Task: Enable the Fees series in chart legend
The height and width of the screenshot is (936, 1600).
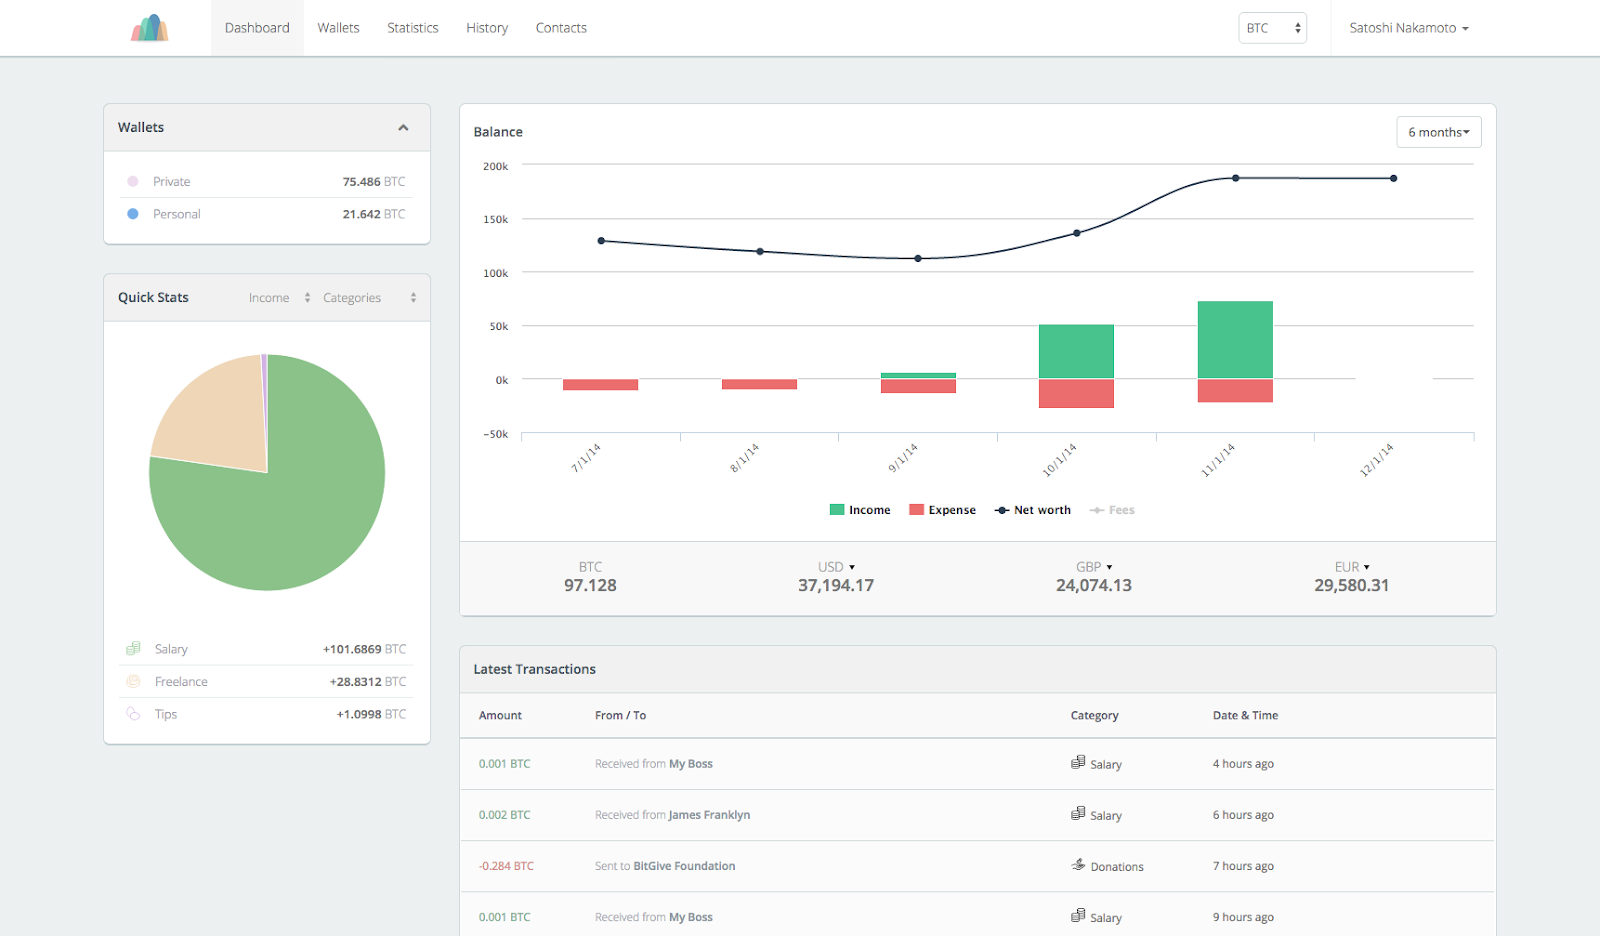Action: point(1112,510)
